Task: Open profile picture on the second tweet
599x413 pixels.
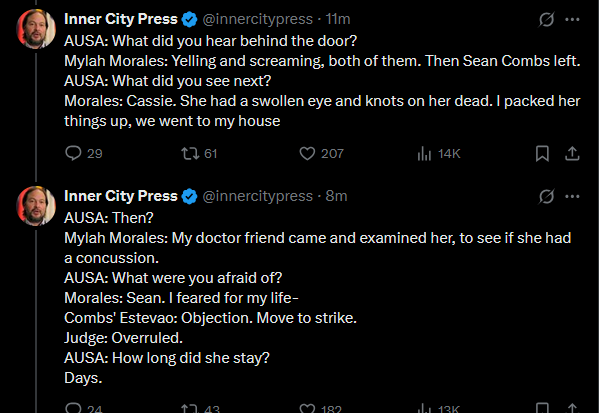Action: pyautogui.click(x=36, y=206)
